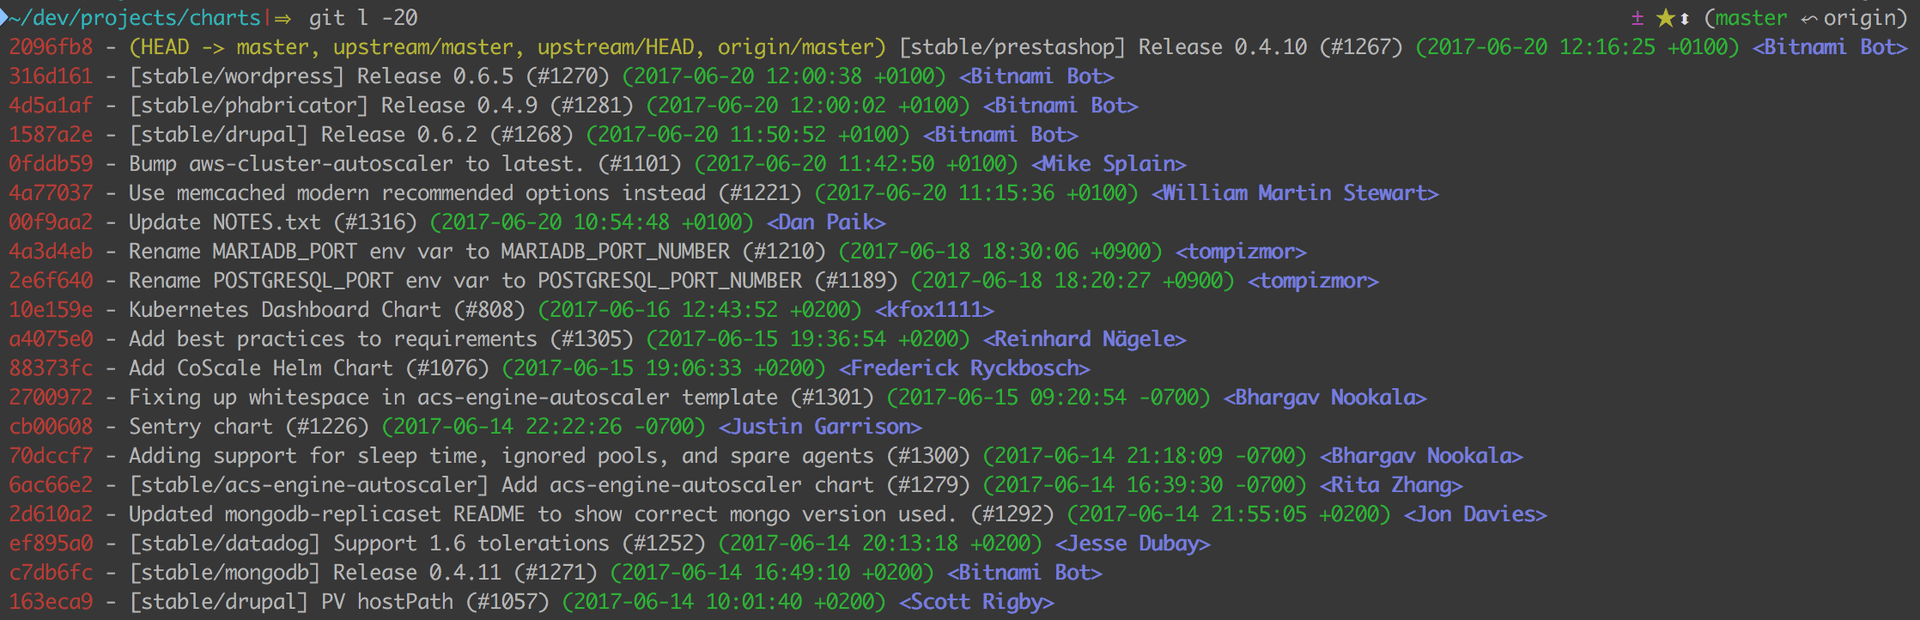
Task: Click the arrow before origin in the branch info
Action: (x=1809, y=19)
